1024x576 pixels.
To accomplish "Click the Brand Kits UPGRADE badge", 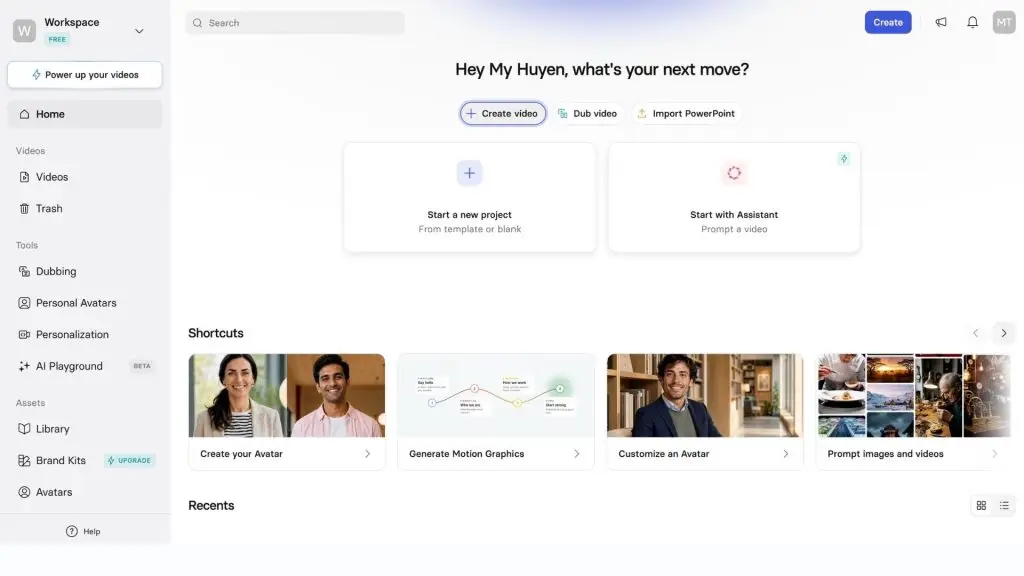I will point(129,460).
